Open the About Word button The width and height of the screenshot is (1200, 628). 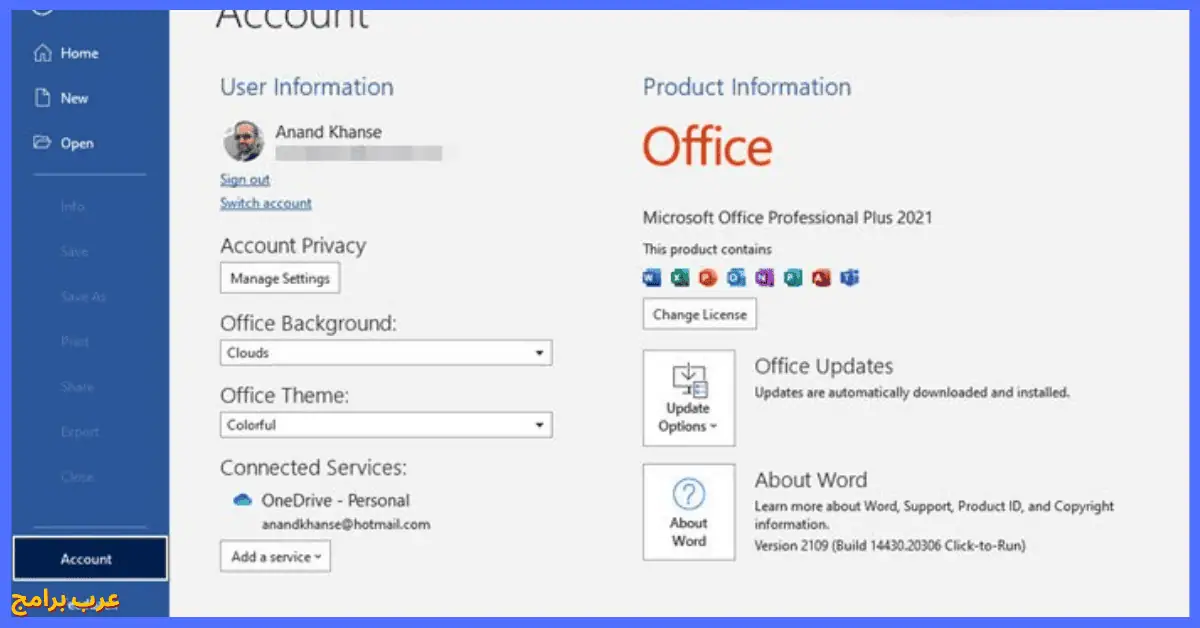point(689,512)
